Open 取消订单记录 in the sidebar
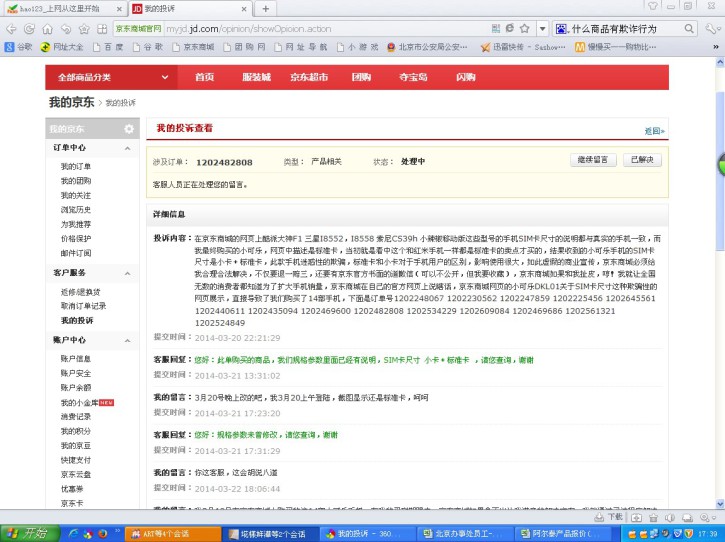This screenshot has width=725, height=542. pyautogui.click(x=83, y=306)
